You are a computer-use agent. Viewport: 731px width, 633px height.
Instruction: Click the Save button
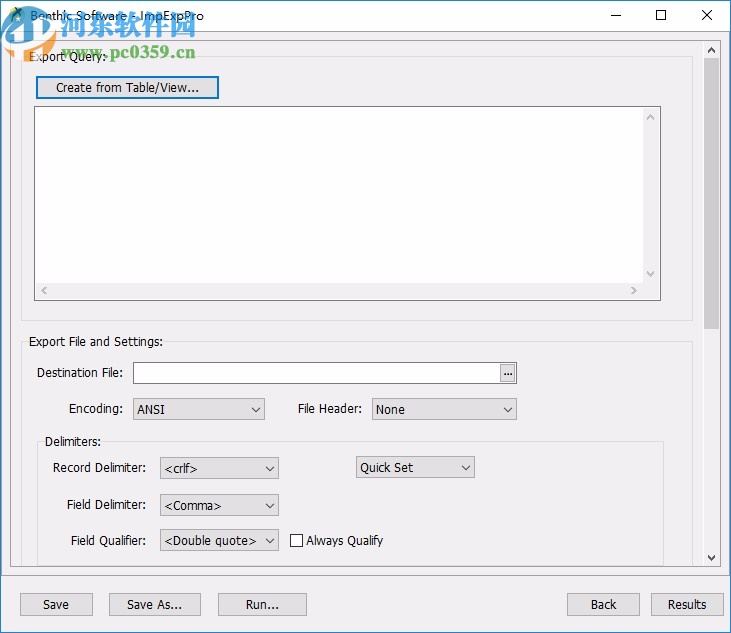click(56, 604)
